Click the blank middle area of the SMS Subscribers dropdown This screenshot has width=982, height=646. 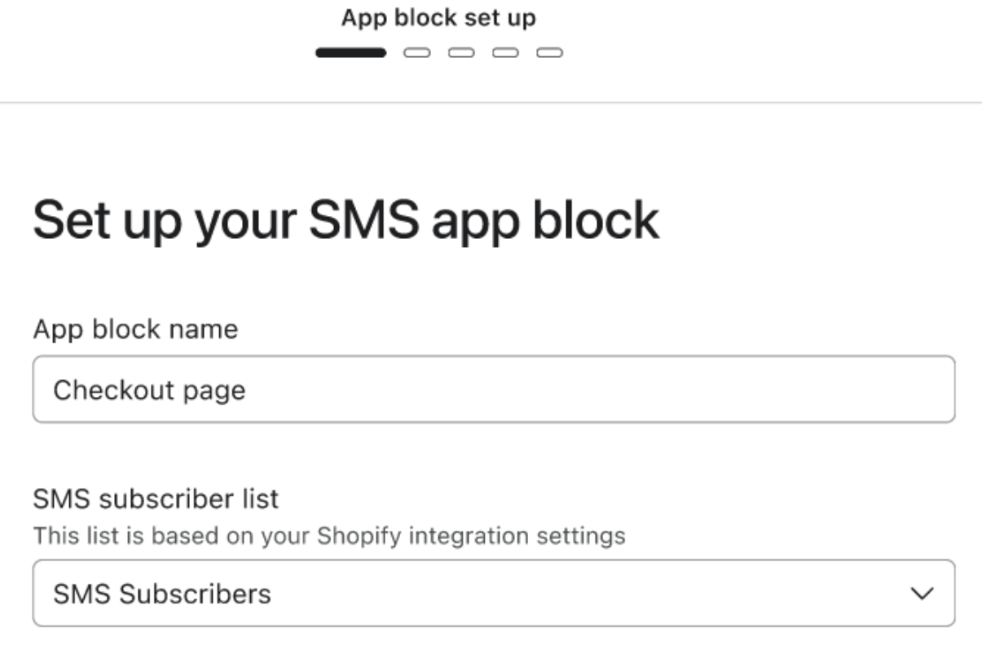pyautogui.click(x=600, y=593)
